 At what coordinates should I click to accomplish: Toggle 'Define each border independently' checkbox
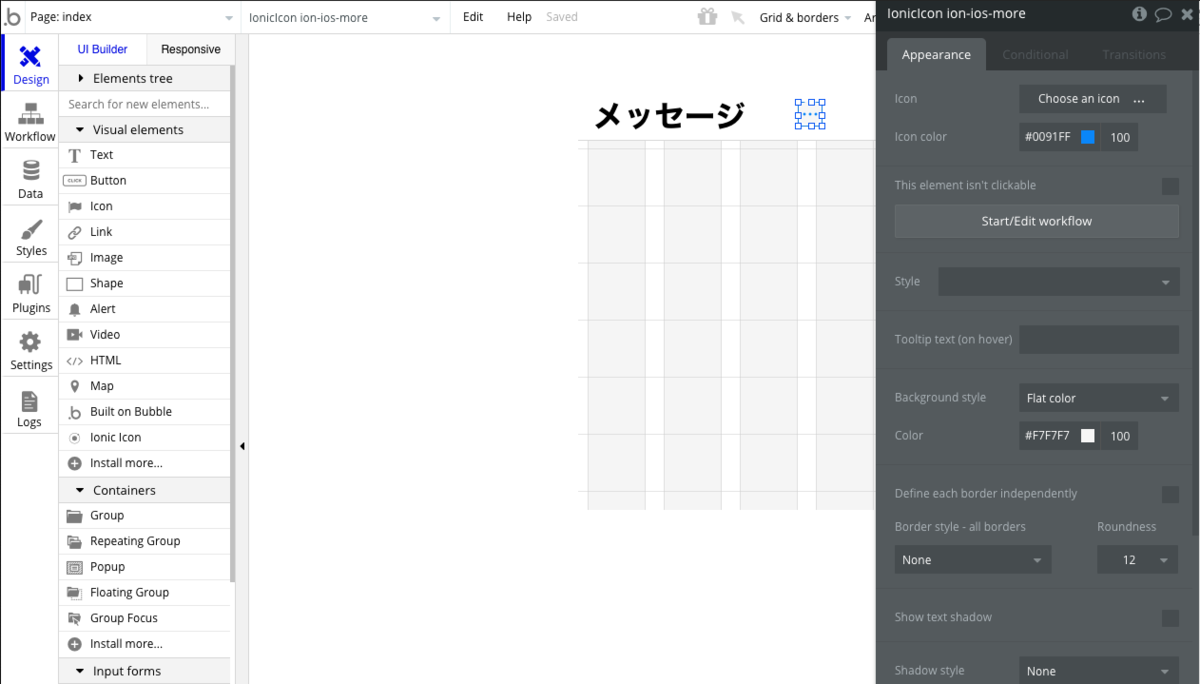point(1170,494)
